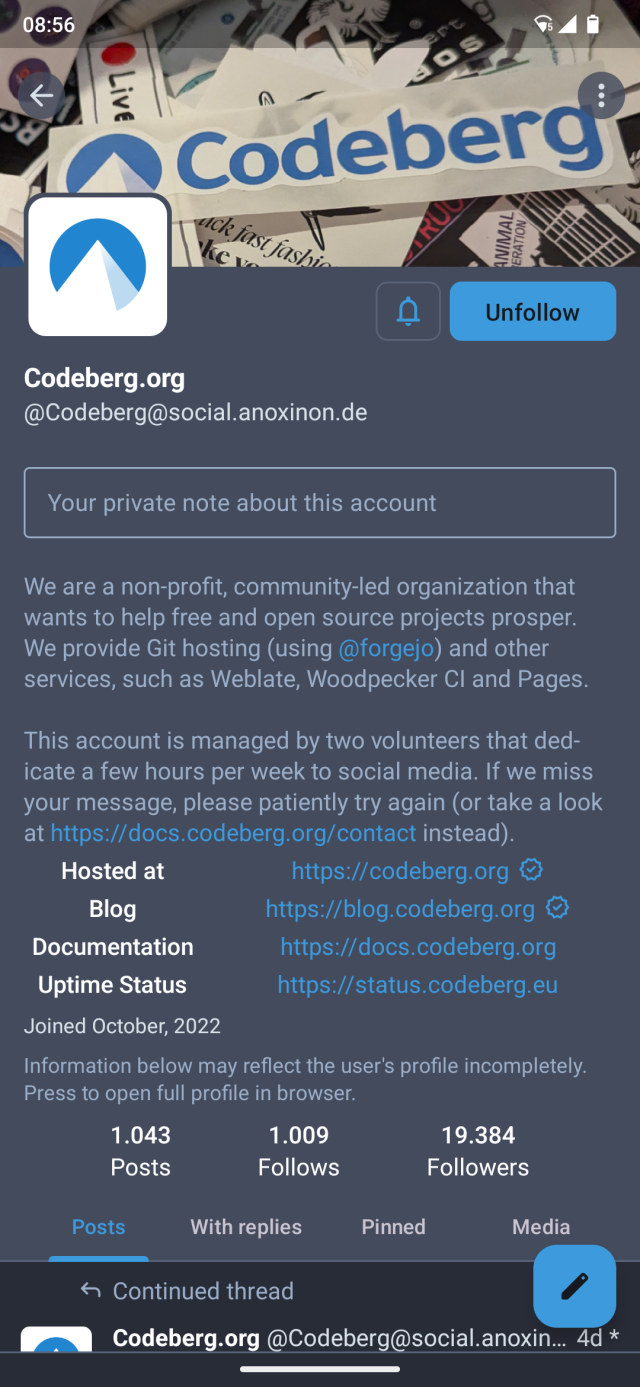Open the @forgejo mention link

[386, 648]
